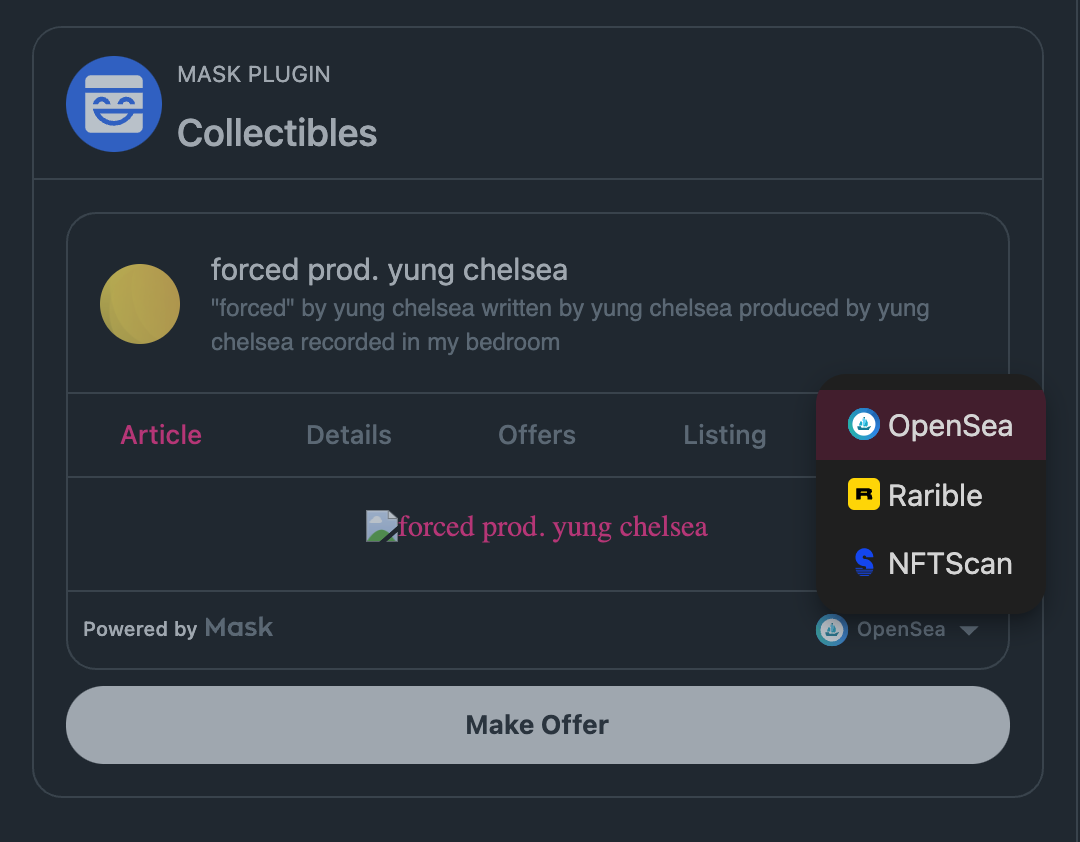Switch to the Article tab
This screenshot has height=842, width=1080.
pos(161,435)
